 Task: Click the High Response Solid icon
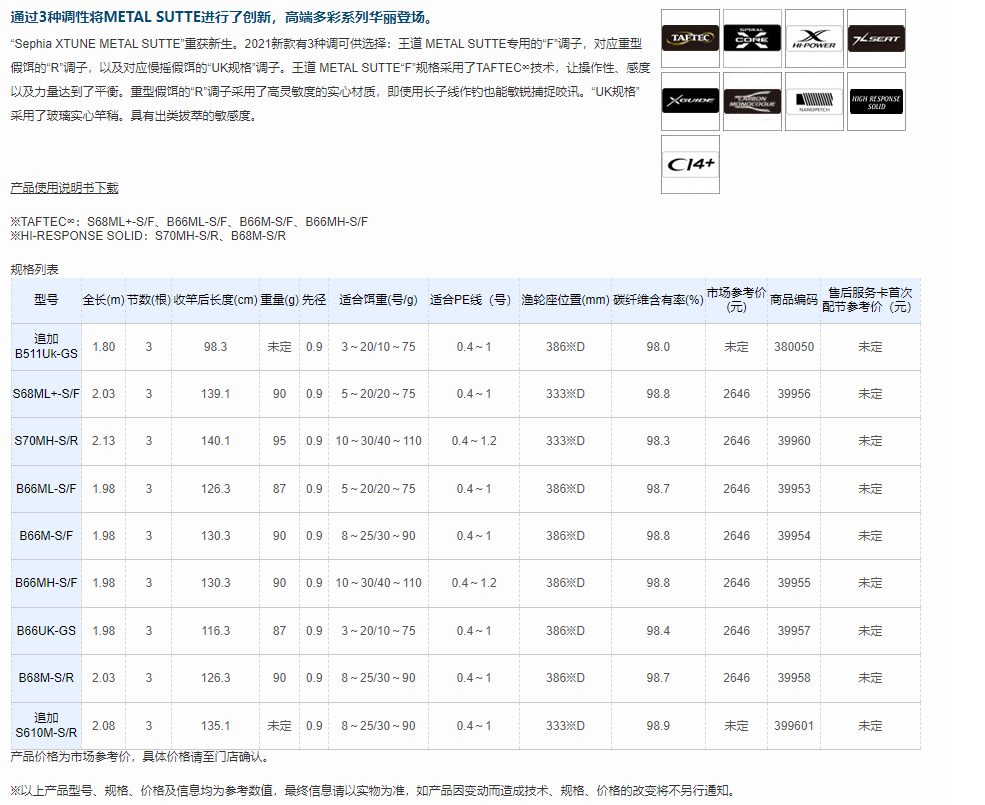(876, 101)
